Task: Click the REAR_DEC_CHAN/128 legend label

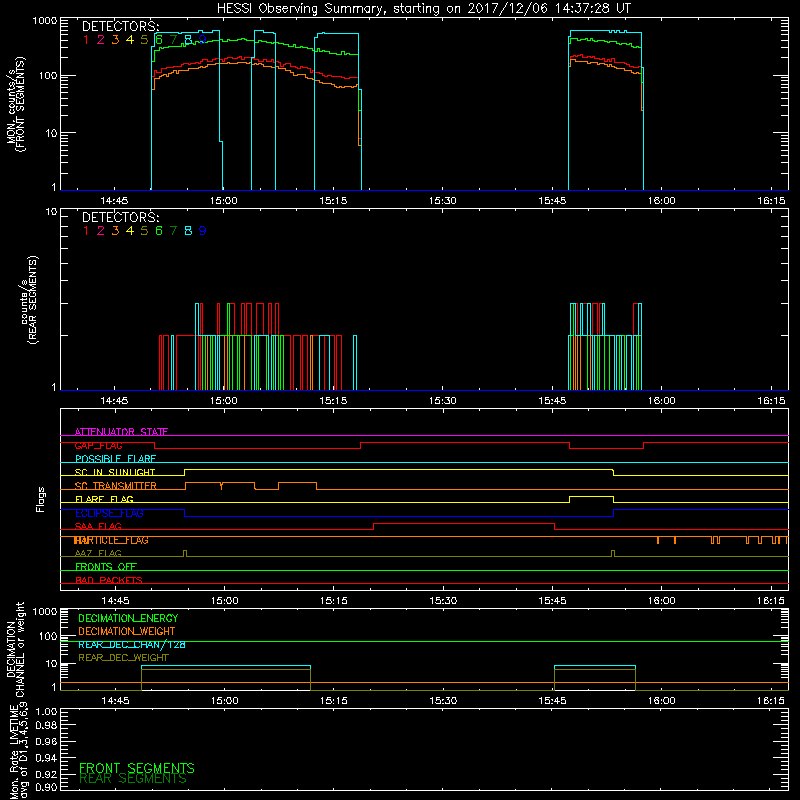Action: 132,644
